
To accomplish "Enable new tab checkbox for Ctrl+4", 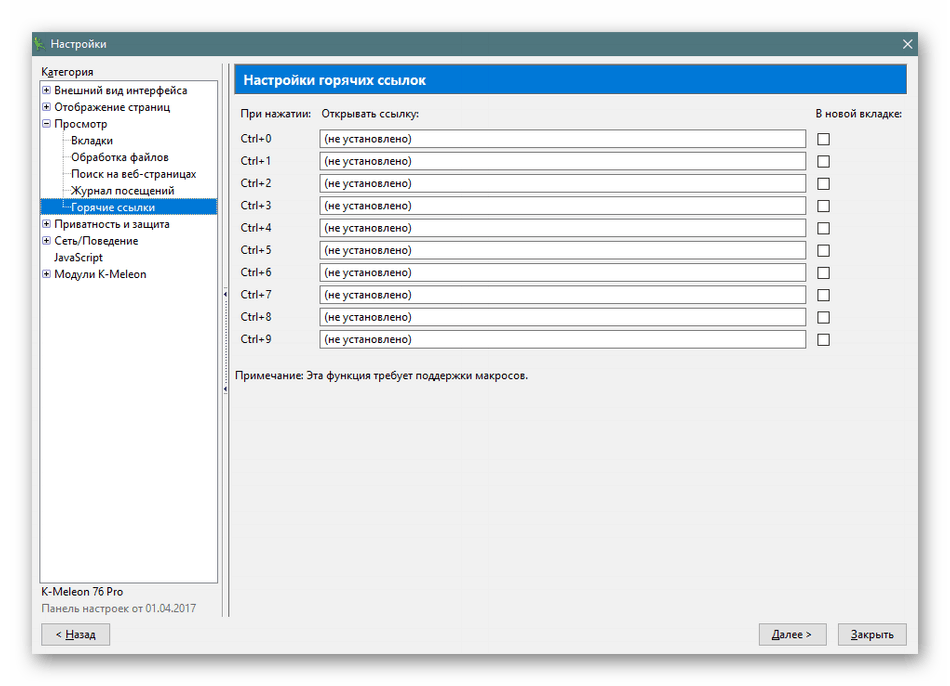I will [x=823, y=228].
